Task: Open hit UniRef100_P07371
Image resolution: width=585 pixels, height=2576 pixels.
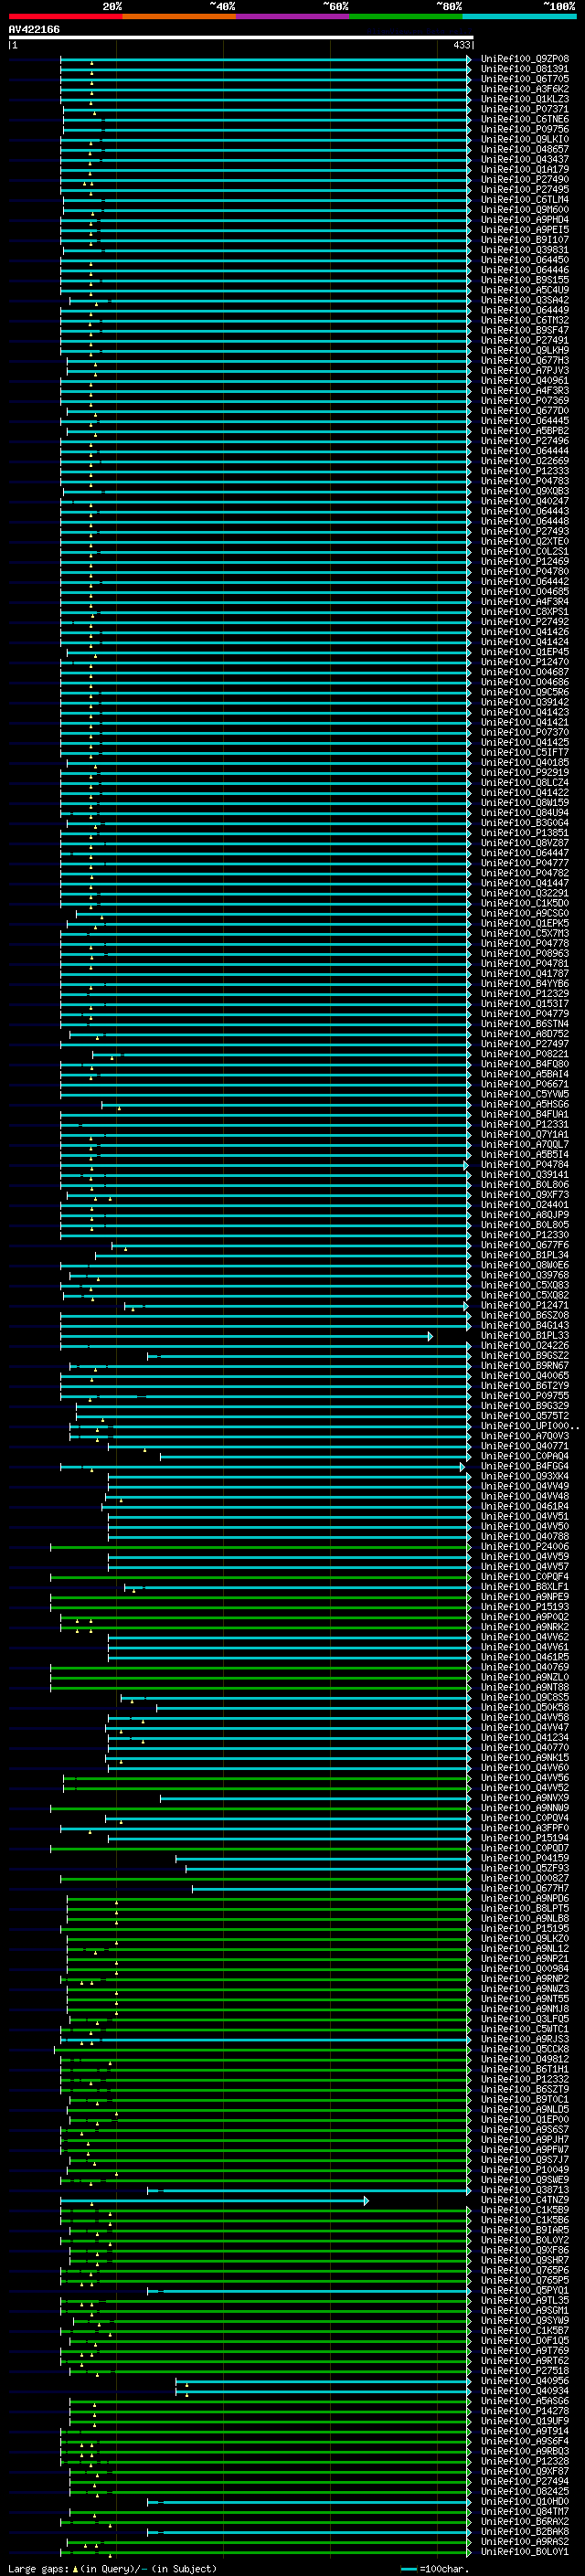Action: click(x=525, y=109)
